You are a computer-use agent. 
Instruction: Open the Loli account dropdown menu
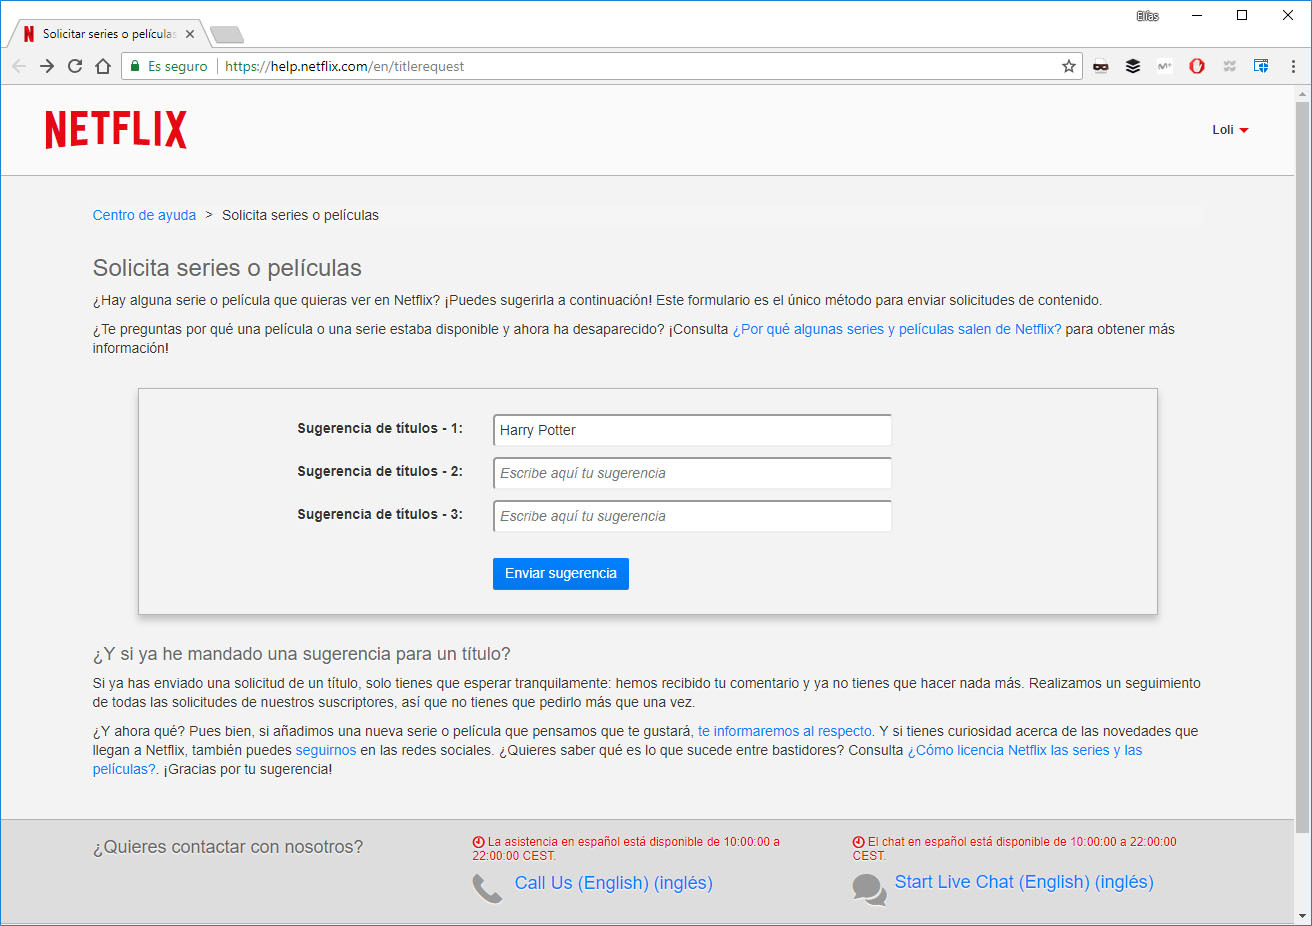click(x=1229, y=129)
